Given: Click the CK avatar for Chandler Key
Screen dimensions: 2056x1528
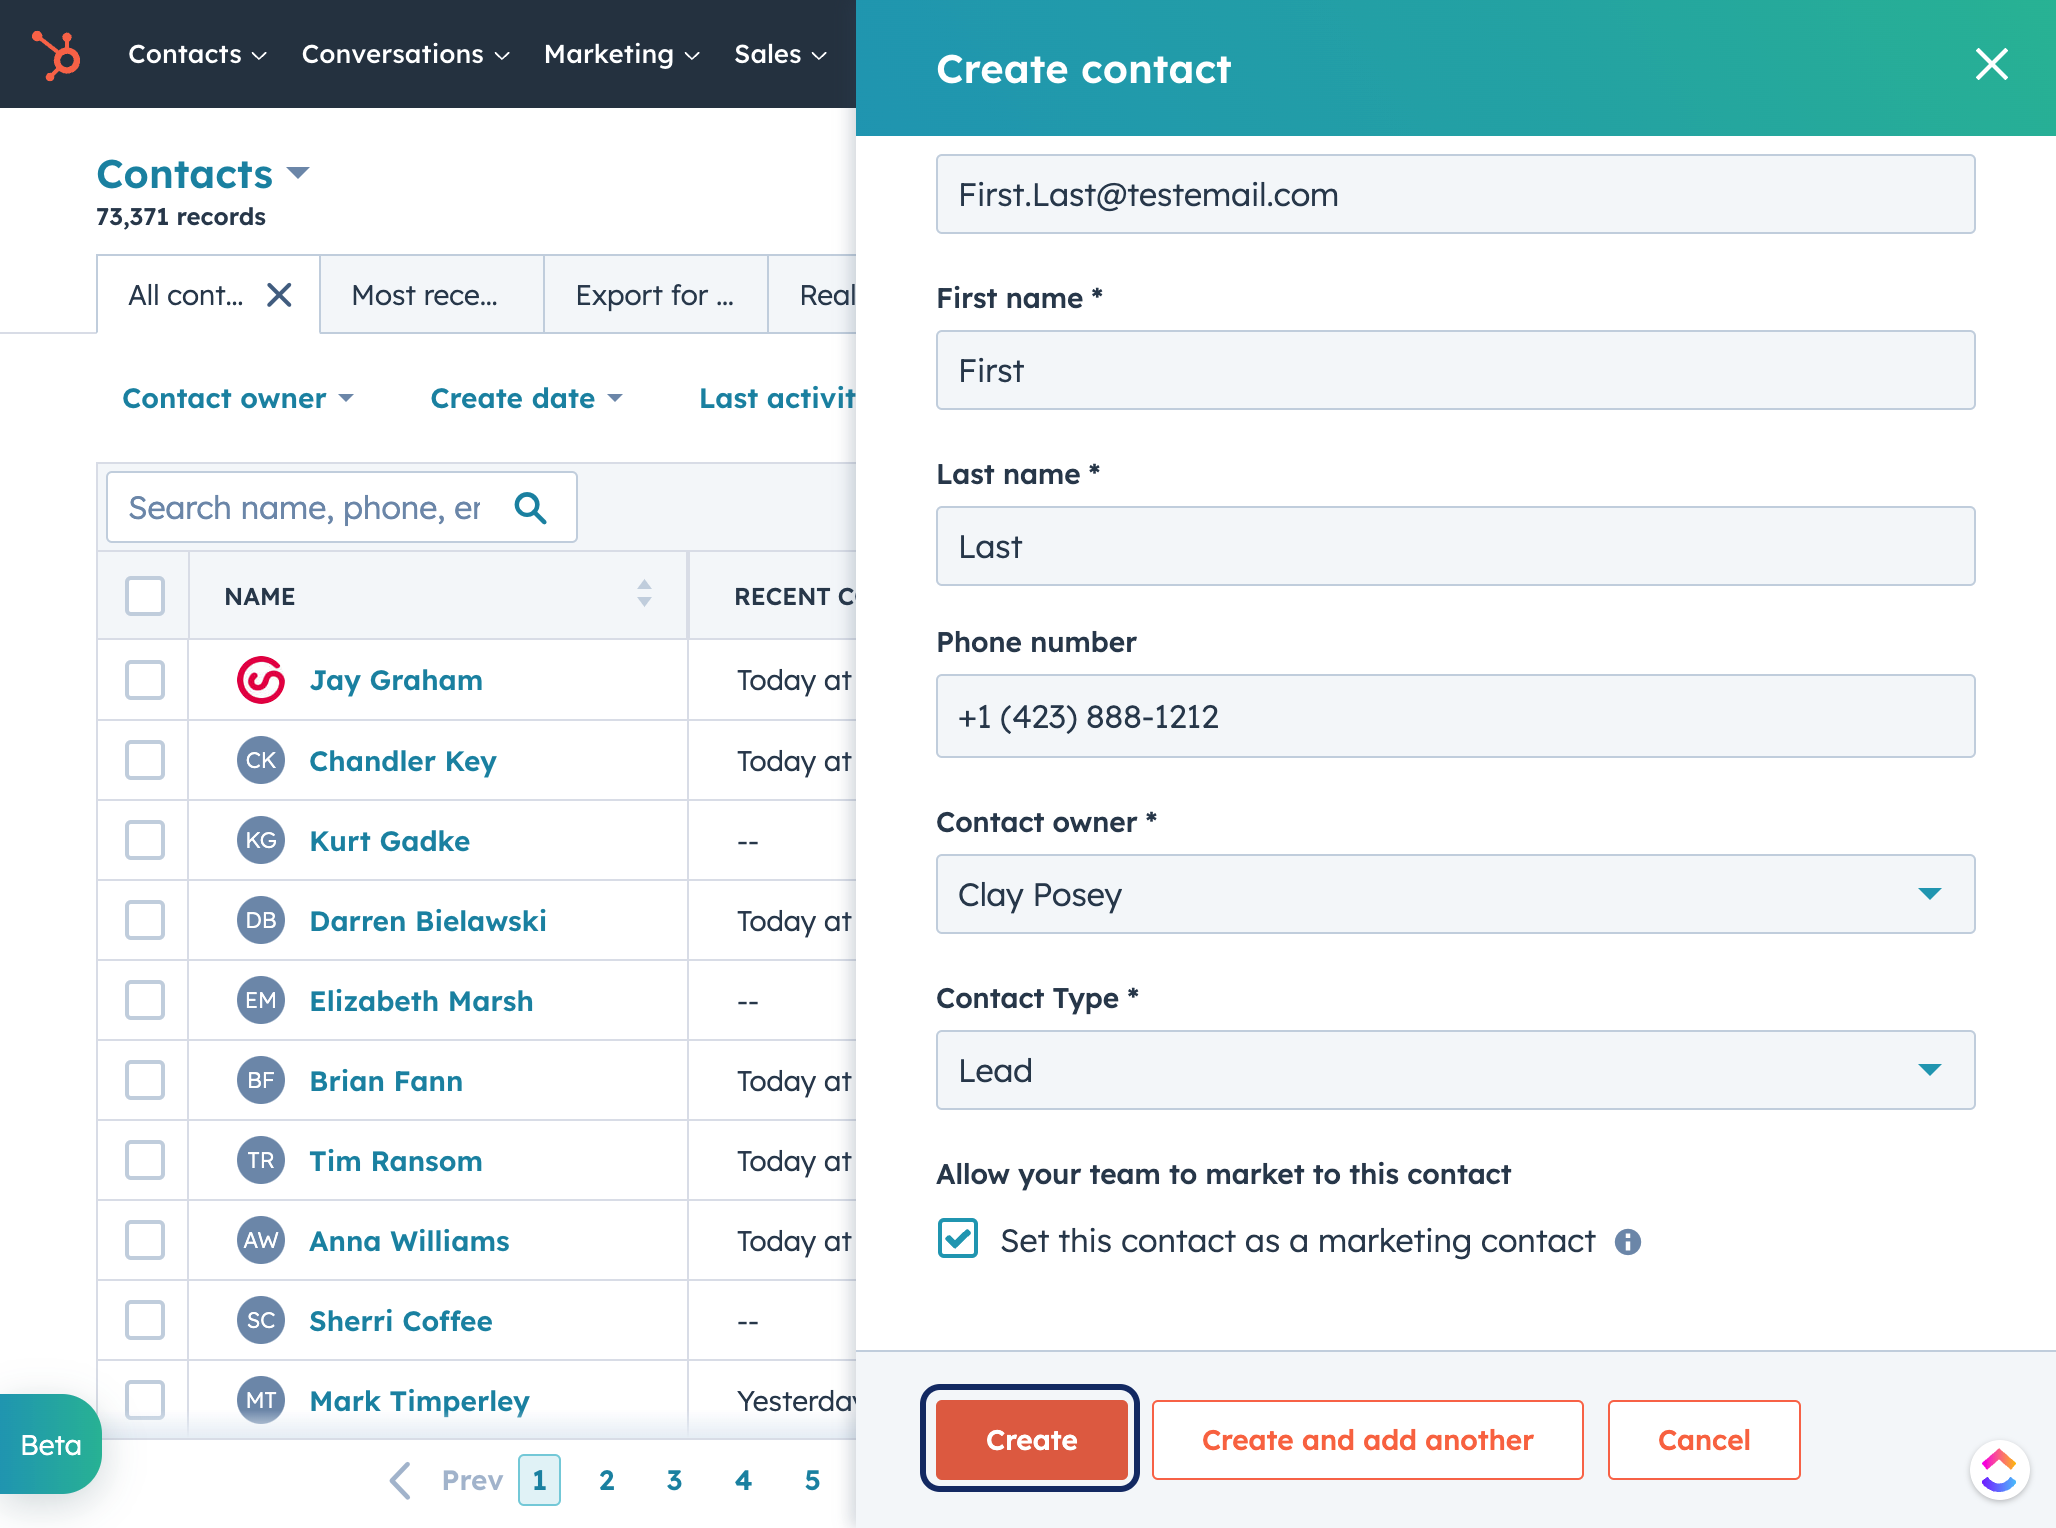Looking at the screenshot, I should (261, 760).
